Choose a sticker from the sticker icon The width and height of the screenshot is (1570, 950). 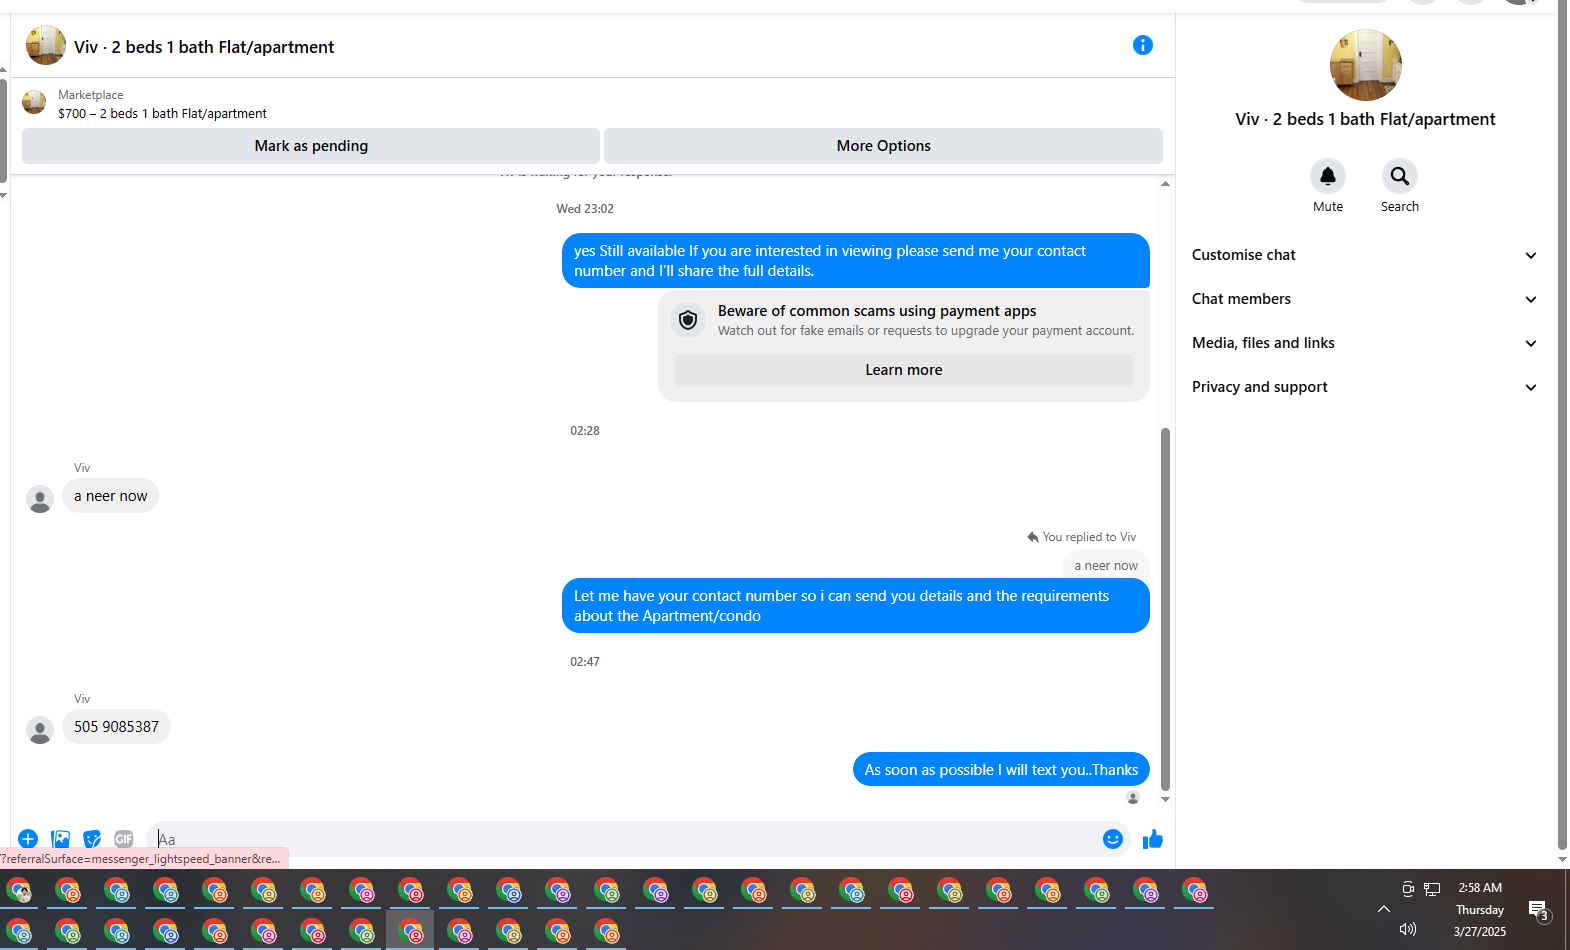pyautogui.click(x=92, y=839)
